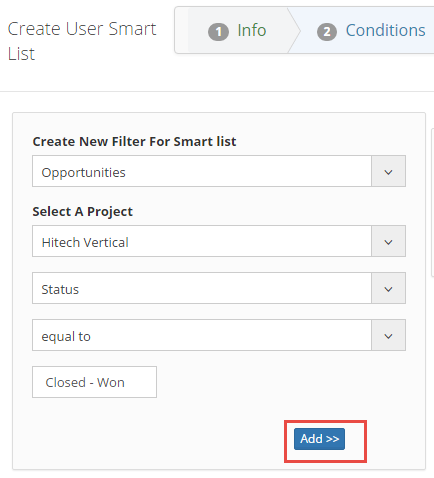
Task: Click the Closed - Won value field
Action: click(94, 382)
